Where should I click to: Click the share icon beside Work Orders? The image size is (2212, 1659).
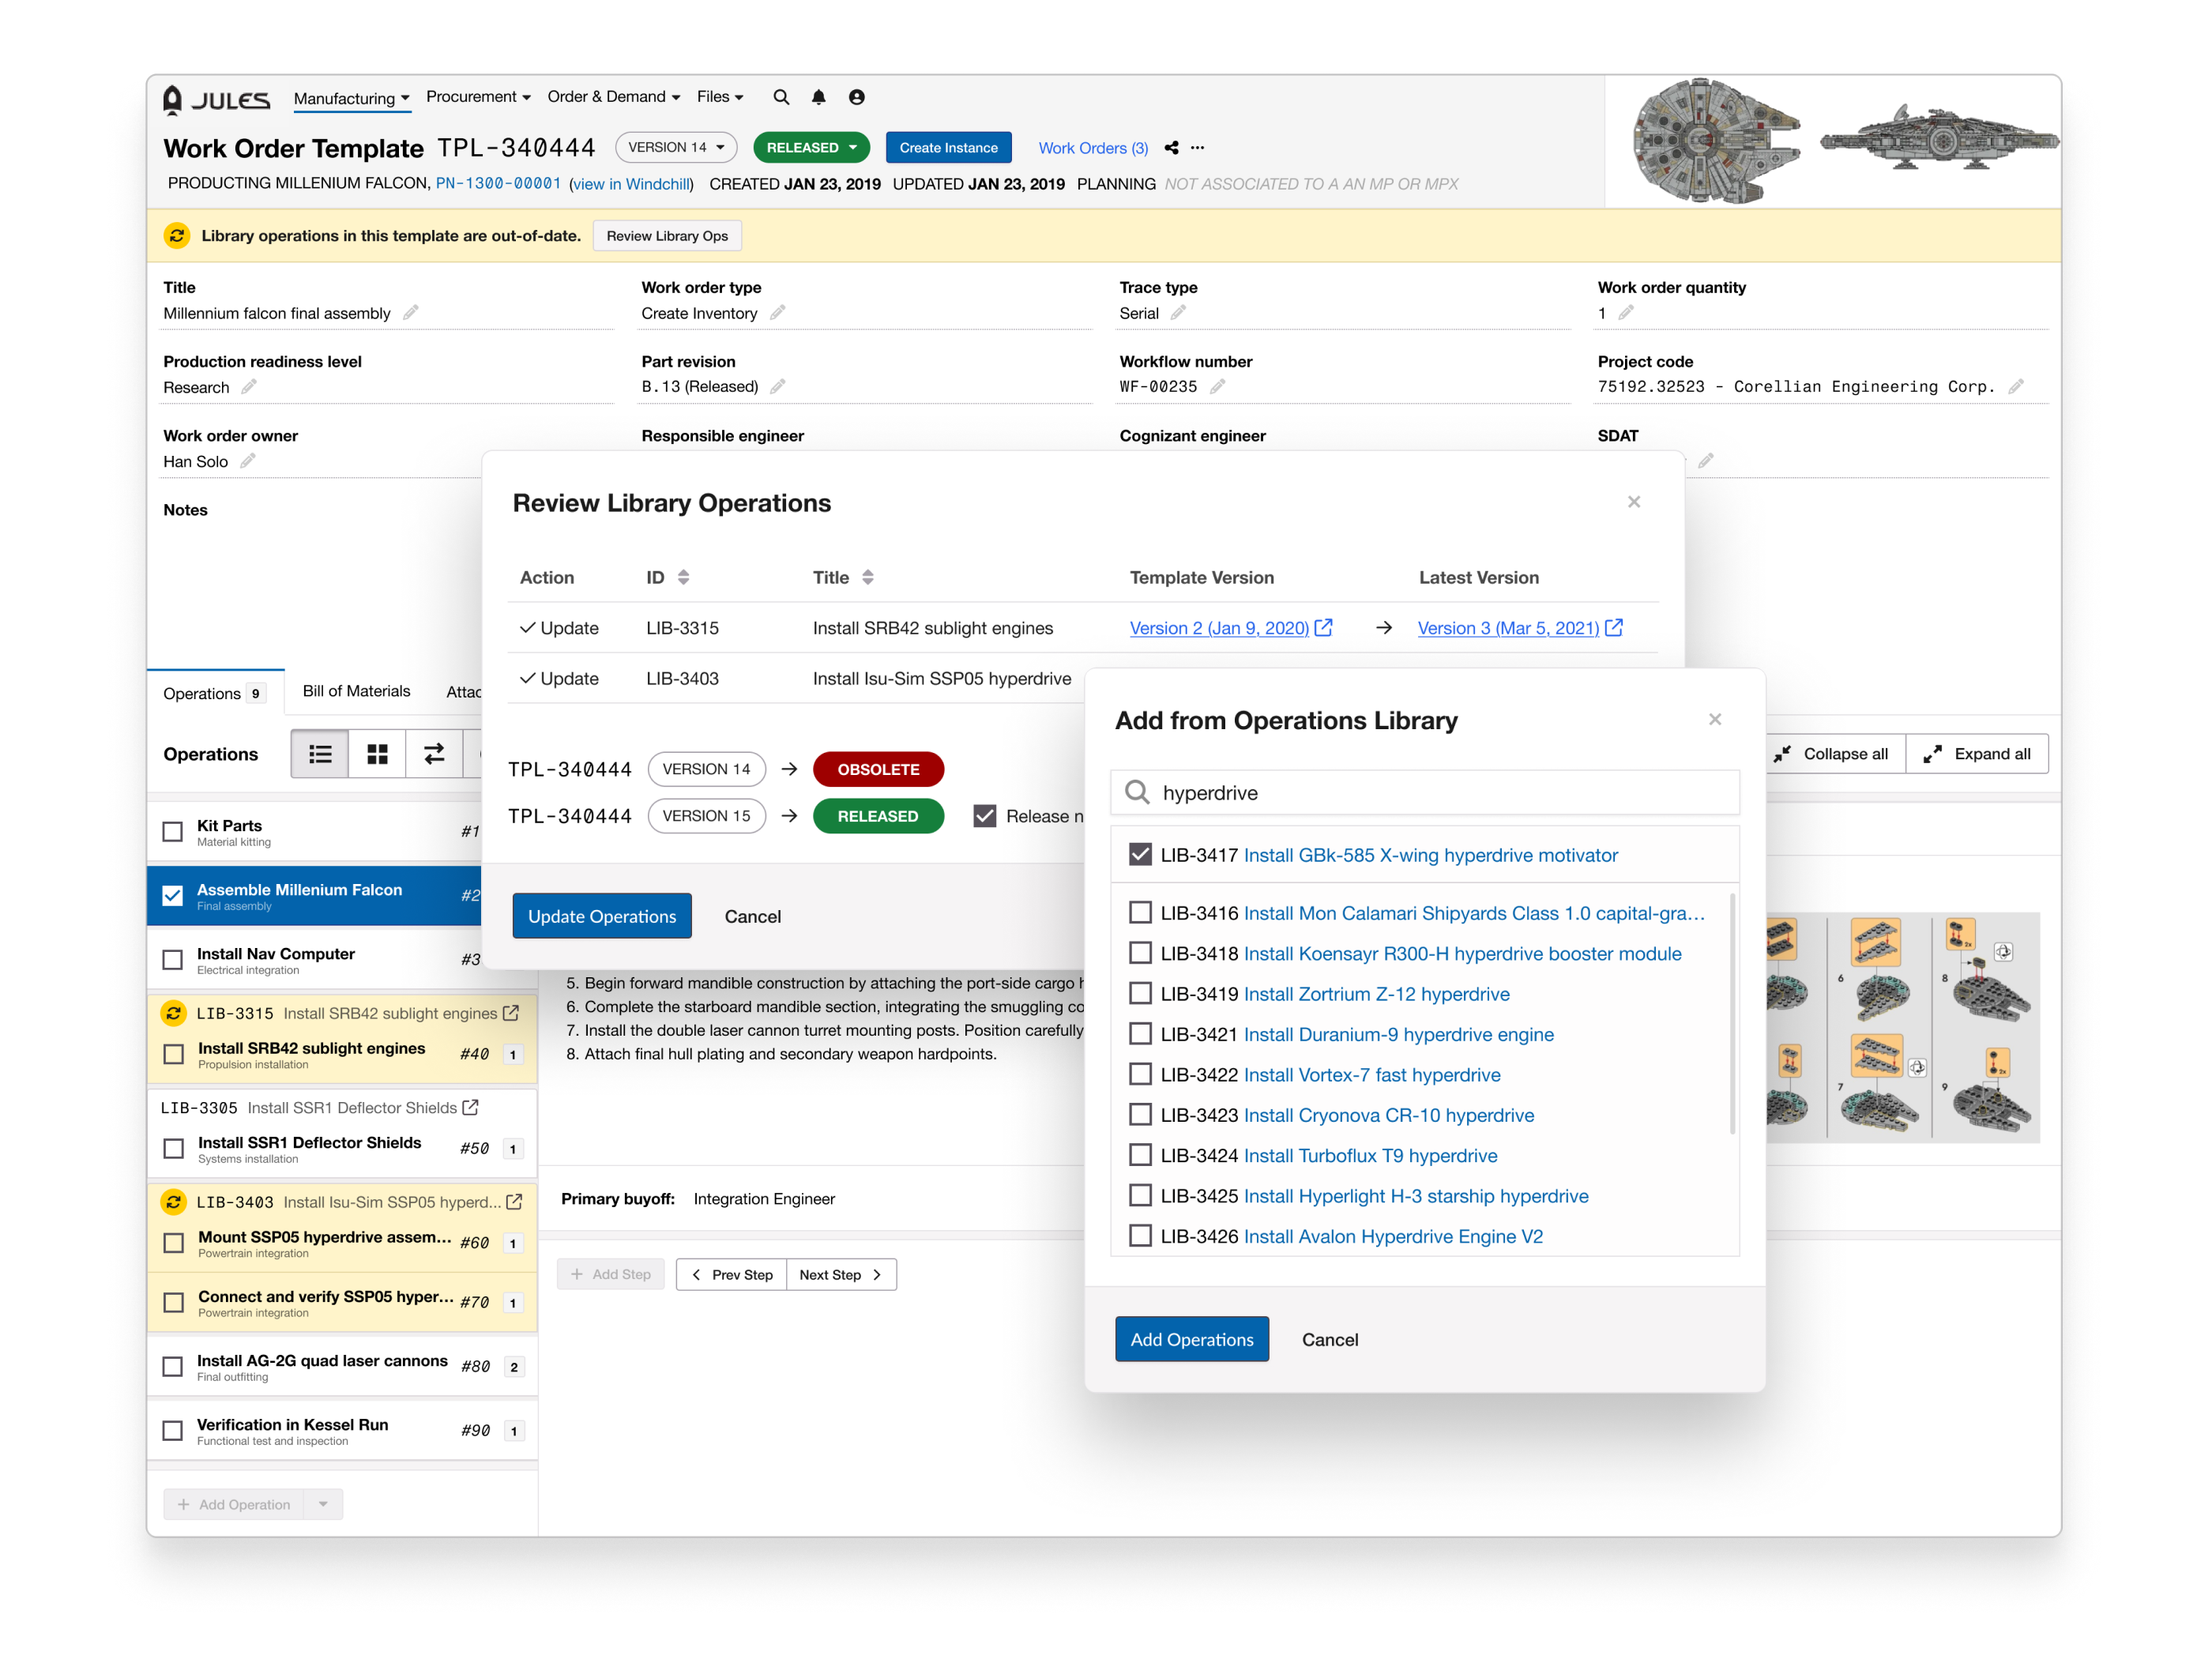(1171, 148)
